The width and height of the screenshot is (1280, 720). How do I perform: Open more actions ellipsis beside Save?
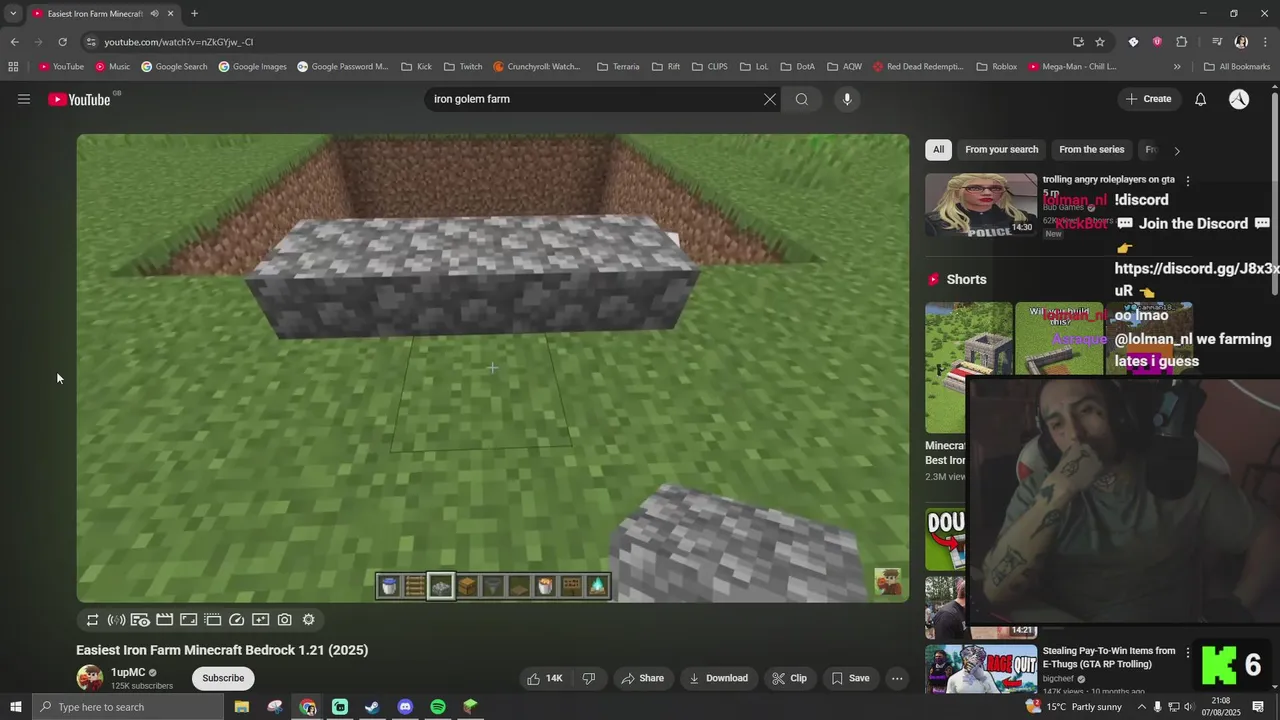[x=897, y=678]
